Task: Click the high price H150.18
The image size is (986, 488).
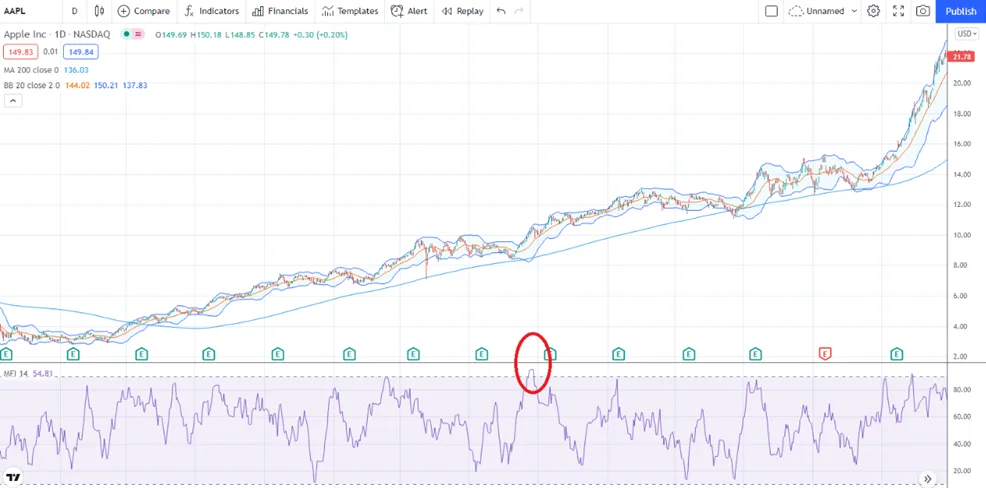Action: point(205,35)
